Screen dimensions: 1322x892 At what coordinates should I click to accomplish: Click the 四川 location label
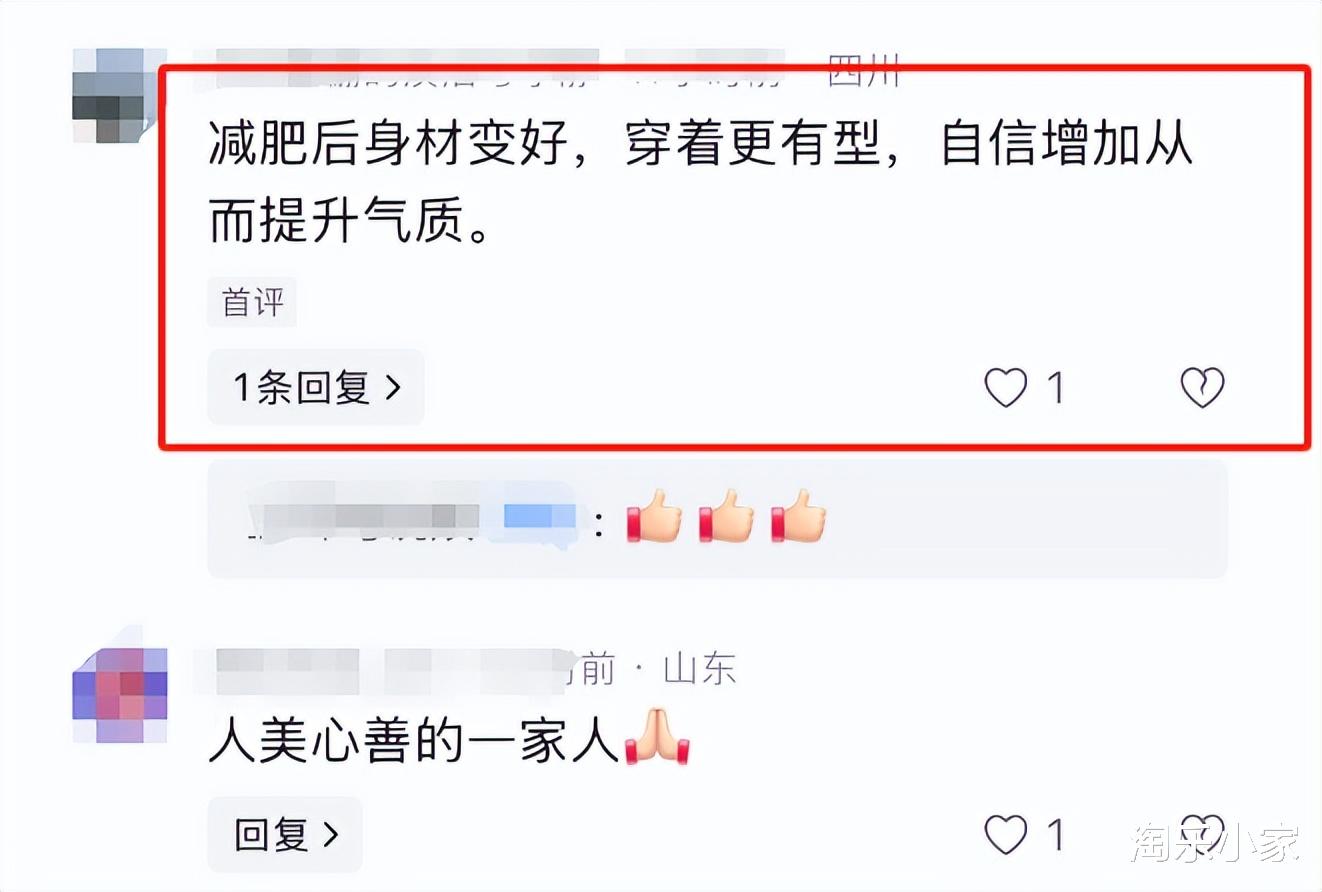865,71
